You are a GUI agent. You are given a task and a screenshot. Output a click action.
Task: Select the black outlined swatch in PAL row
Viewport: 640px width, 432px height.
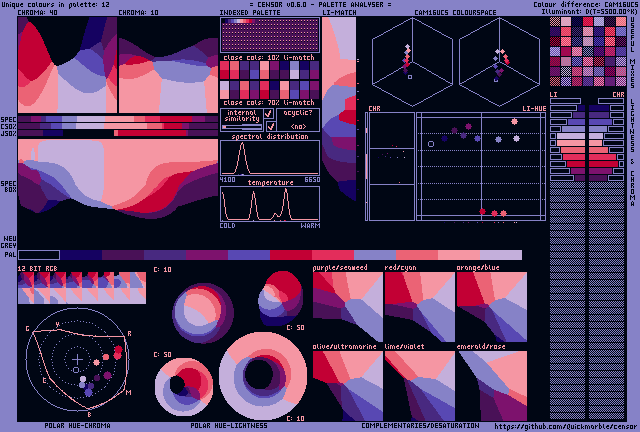pyautogui.click(x=39, y=255)
